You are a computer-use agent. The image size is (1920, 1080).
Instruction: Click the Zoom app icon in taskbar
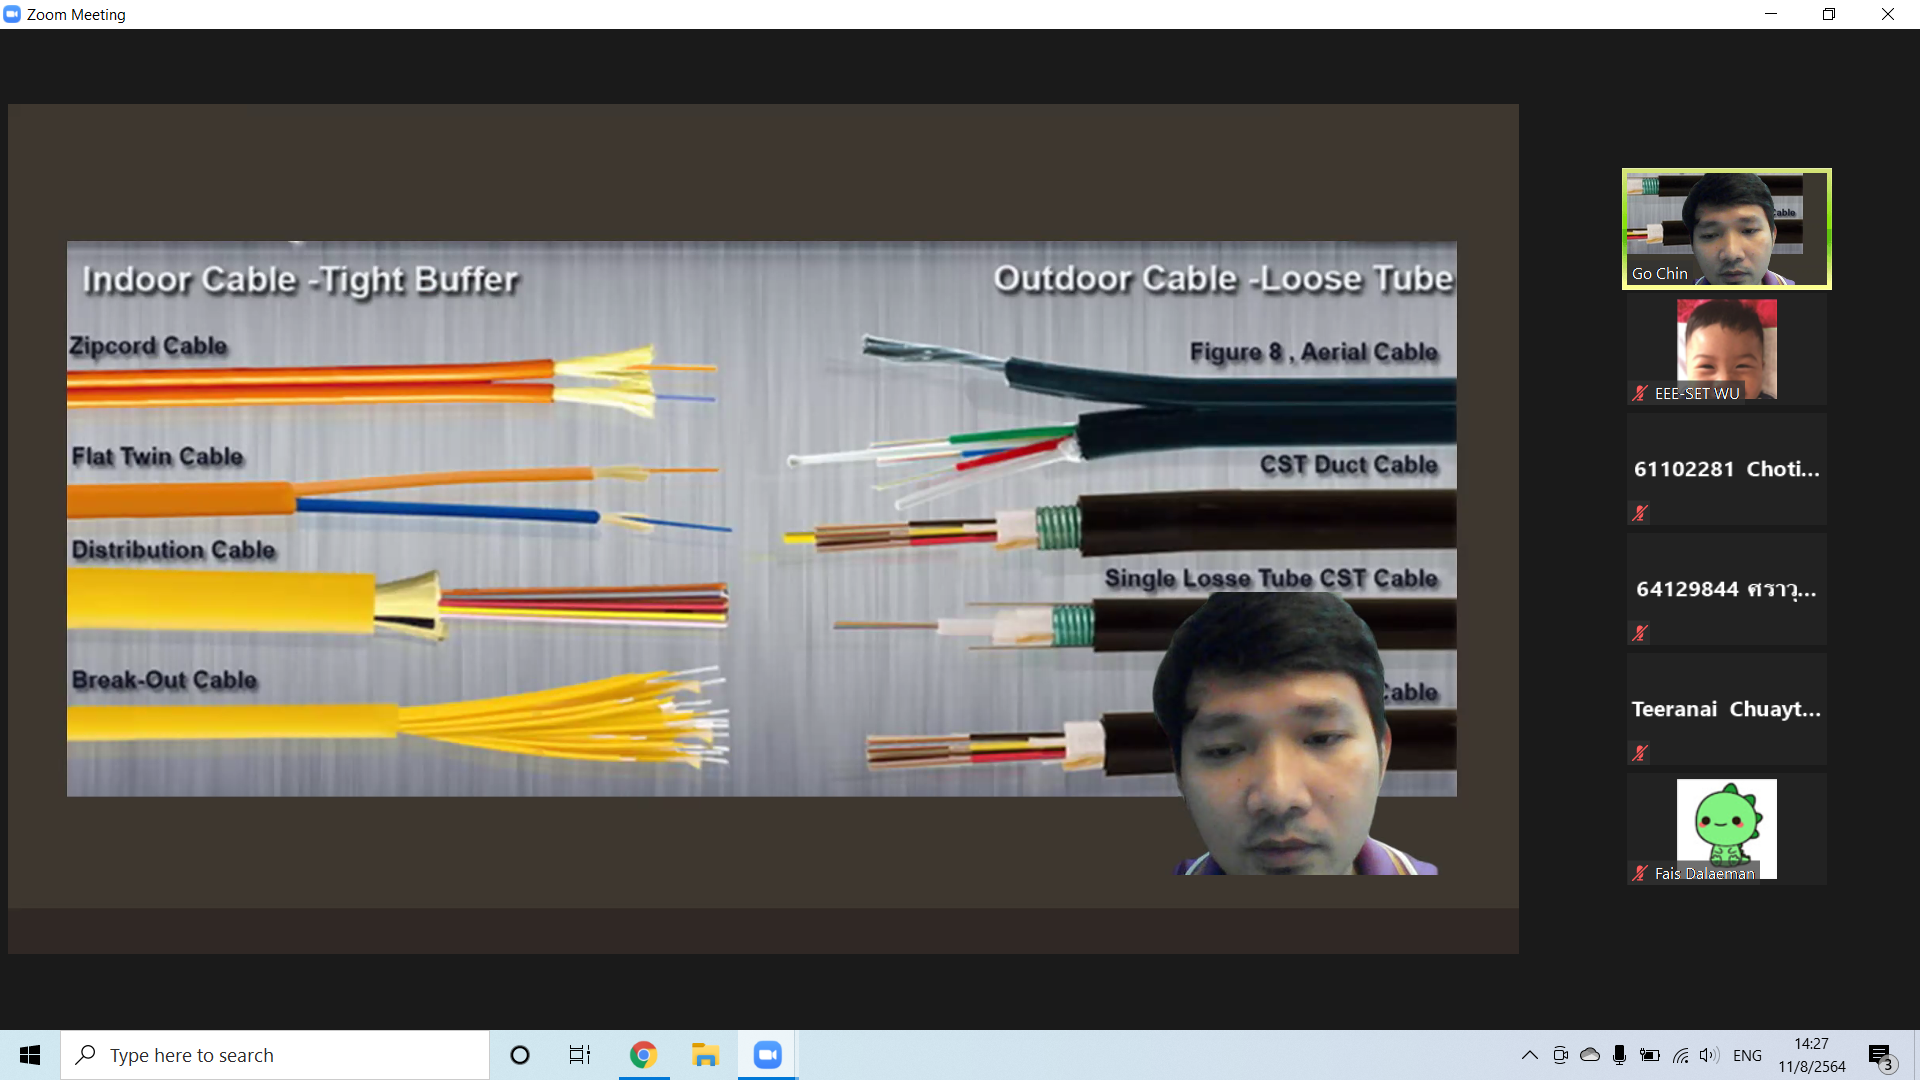[767, 1055]
